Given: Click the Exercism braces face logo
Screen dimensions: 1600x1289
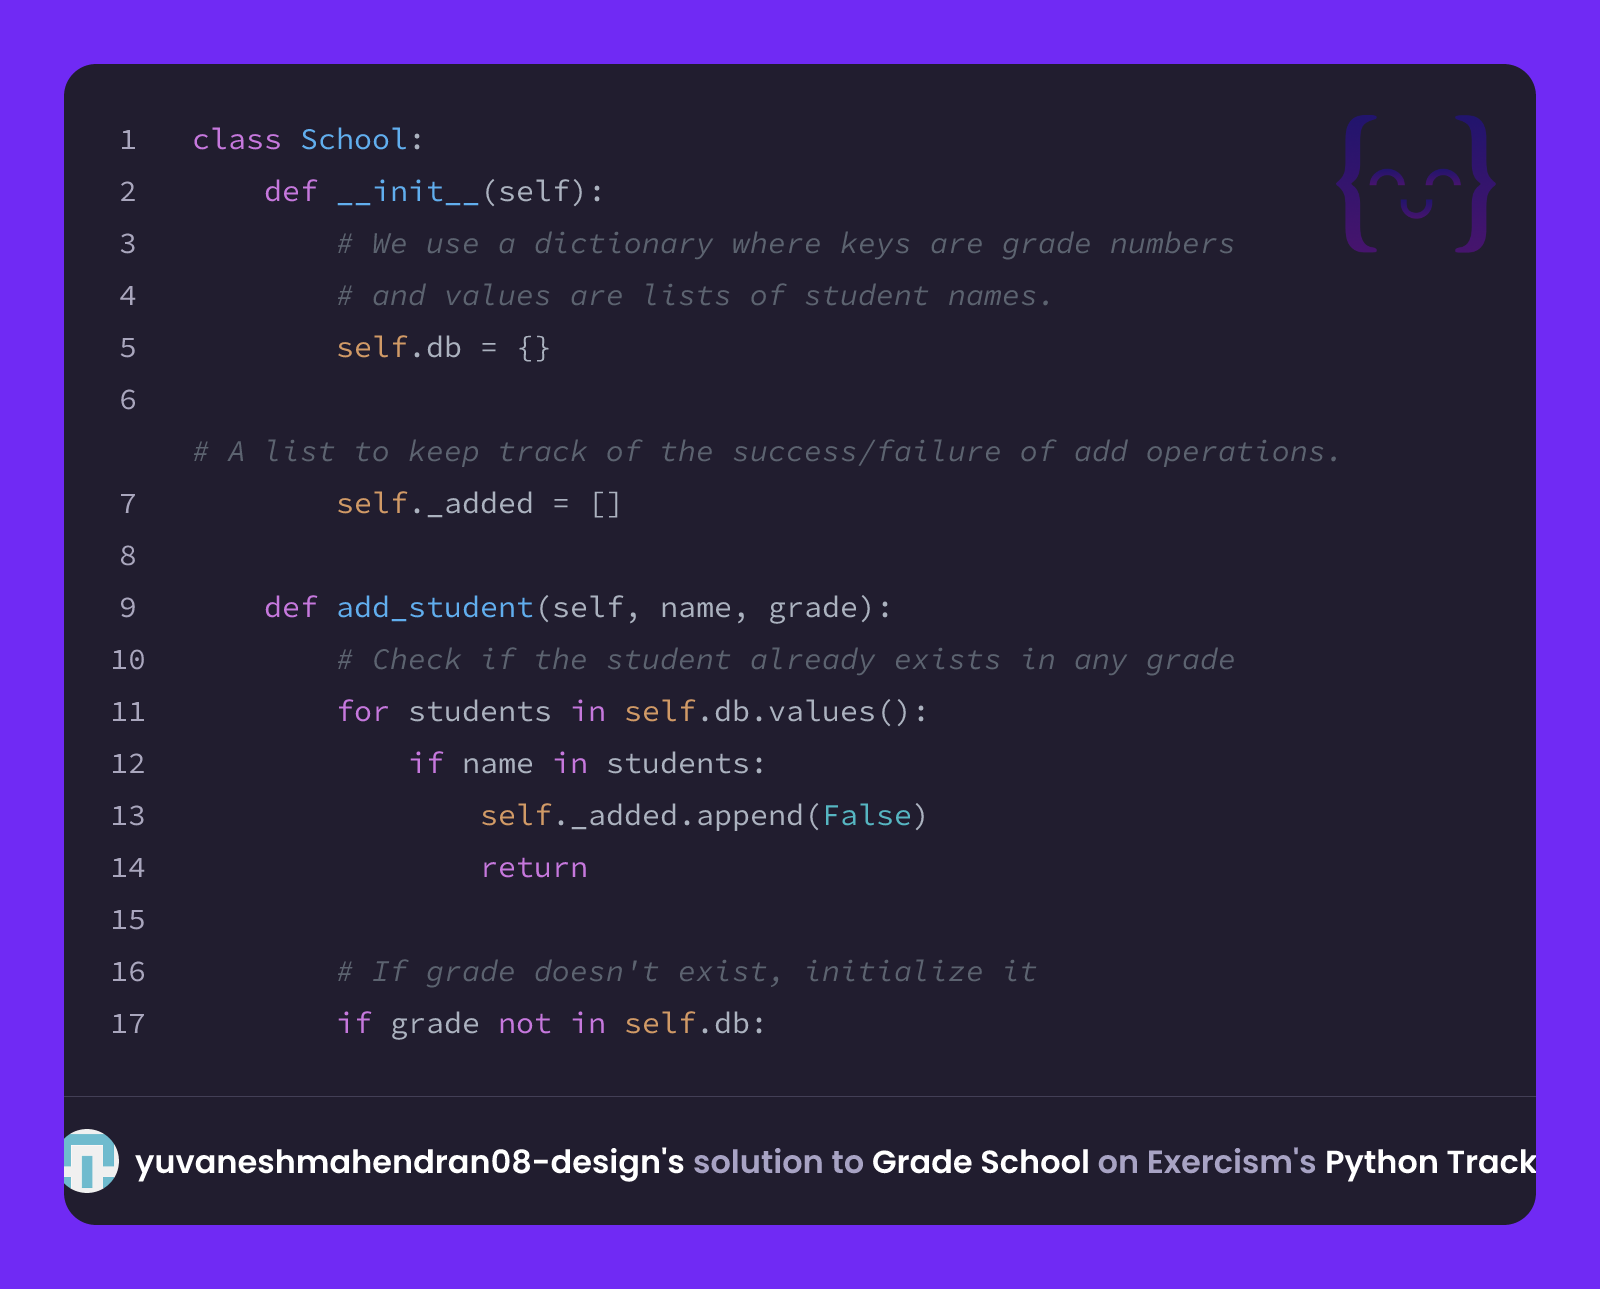Looking at the screenshot, I should [x=1416, y=184].
